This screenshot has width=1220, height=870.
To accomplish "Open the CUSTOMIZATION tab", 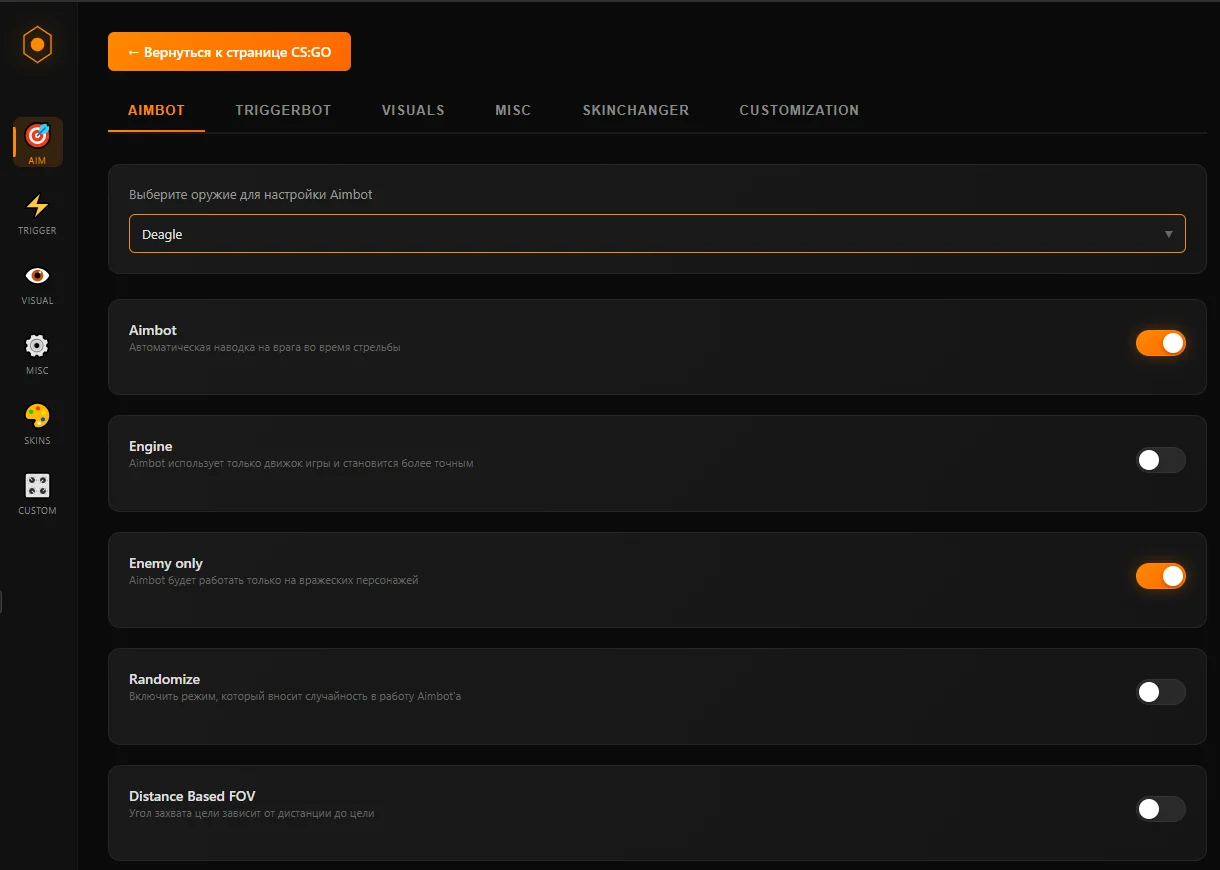I will (x=799, y=110).
